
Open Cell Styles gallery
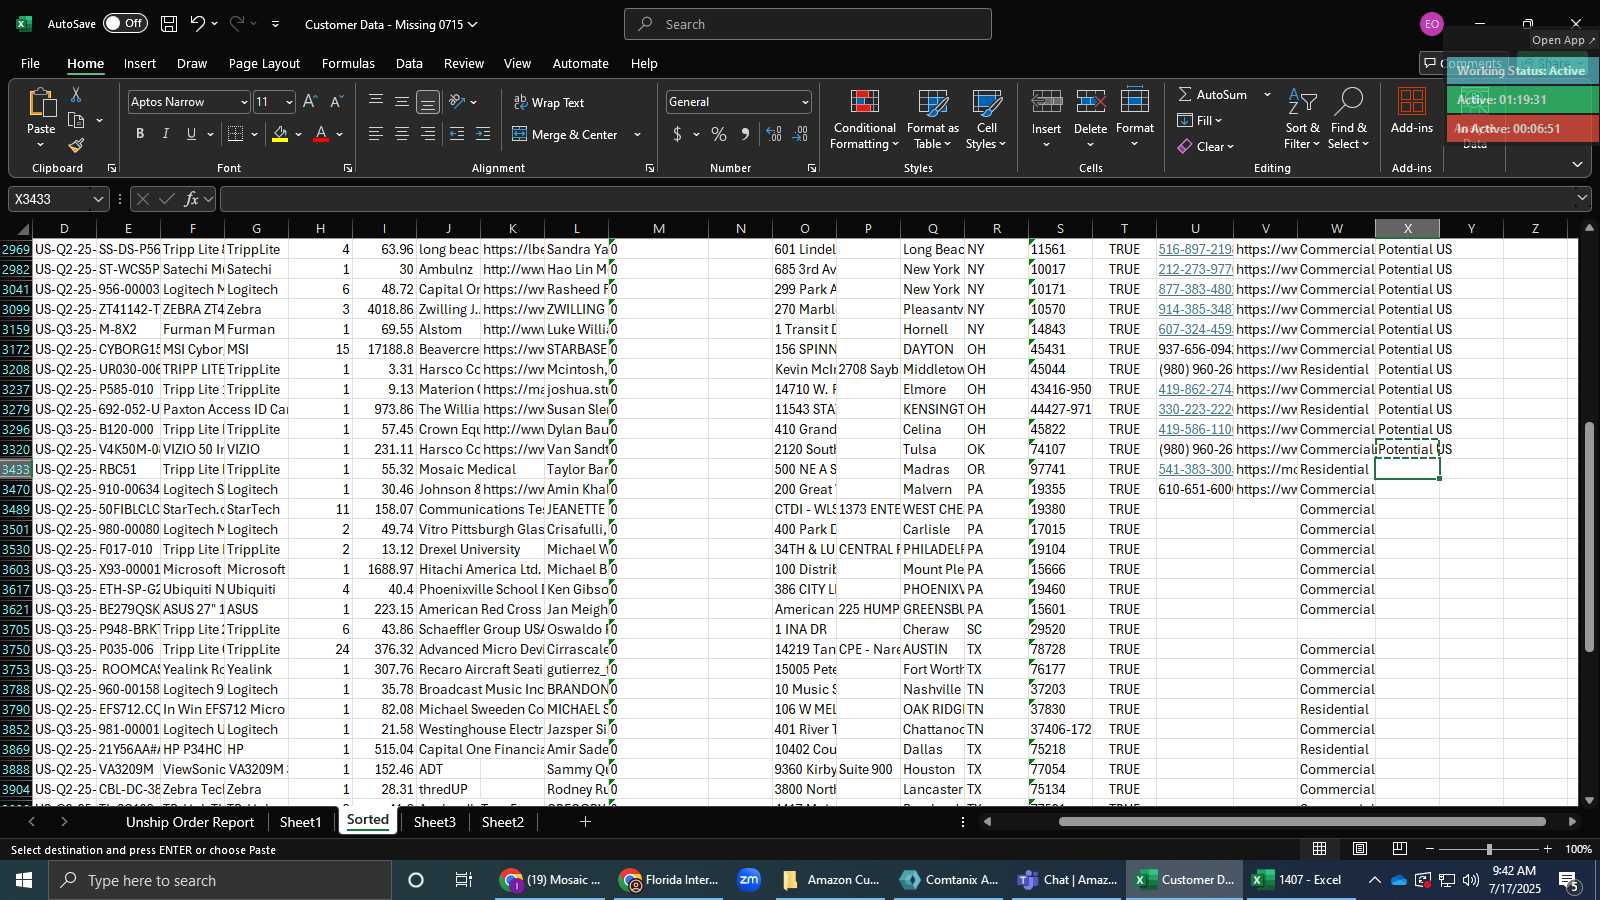click(x=986, y=120)
